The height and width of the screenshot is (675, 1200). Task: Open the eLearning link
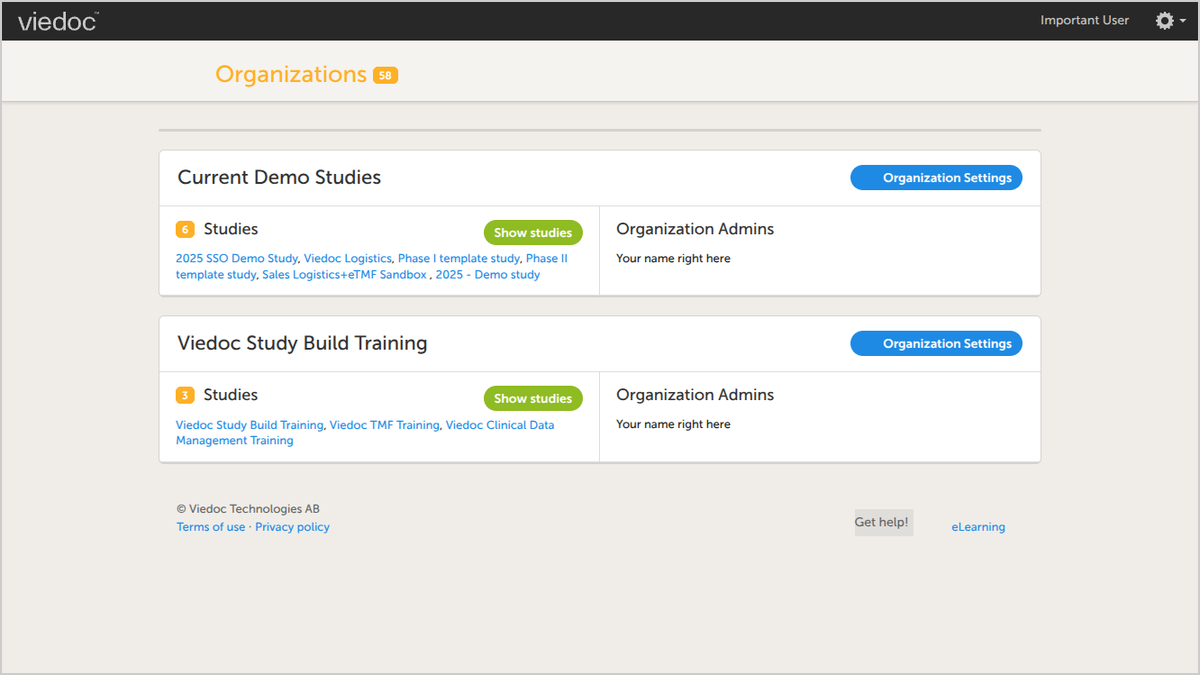pyautogui.click(x=978, y=527)
